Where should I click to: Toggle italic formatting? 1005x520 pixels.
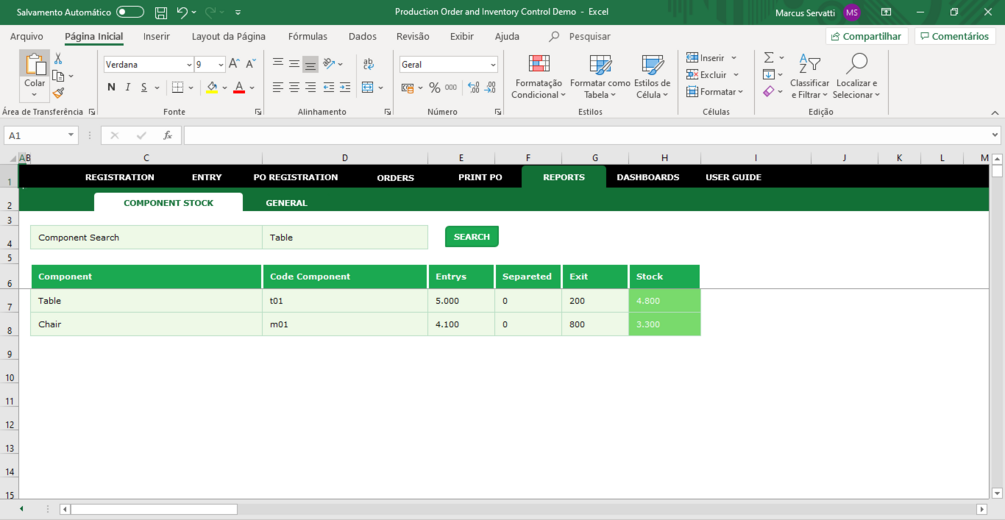128,87
